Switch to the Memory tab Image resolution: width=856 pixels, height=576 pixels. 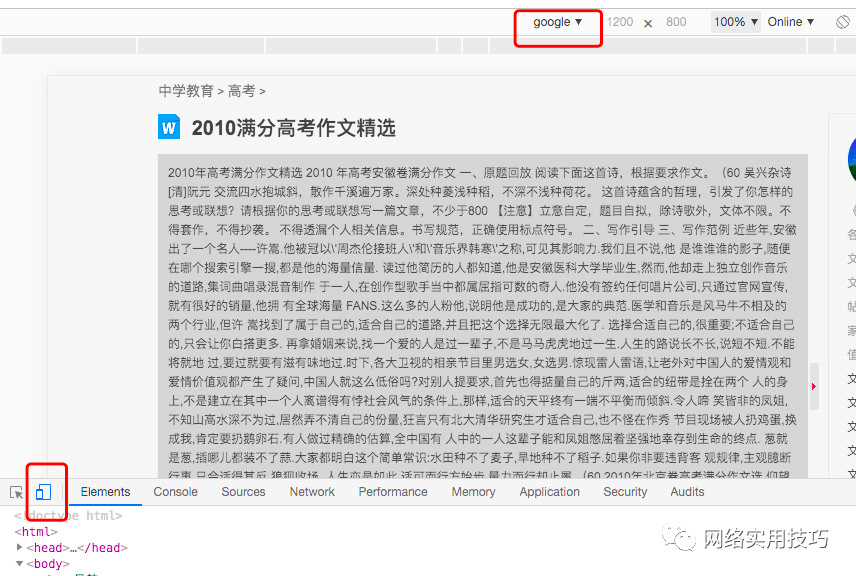pyautogui.click(x=473, y=492)
